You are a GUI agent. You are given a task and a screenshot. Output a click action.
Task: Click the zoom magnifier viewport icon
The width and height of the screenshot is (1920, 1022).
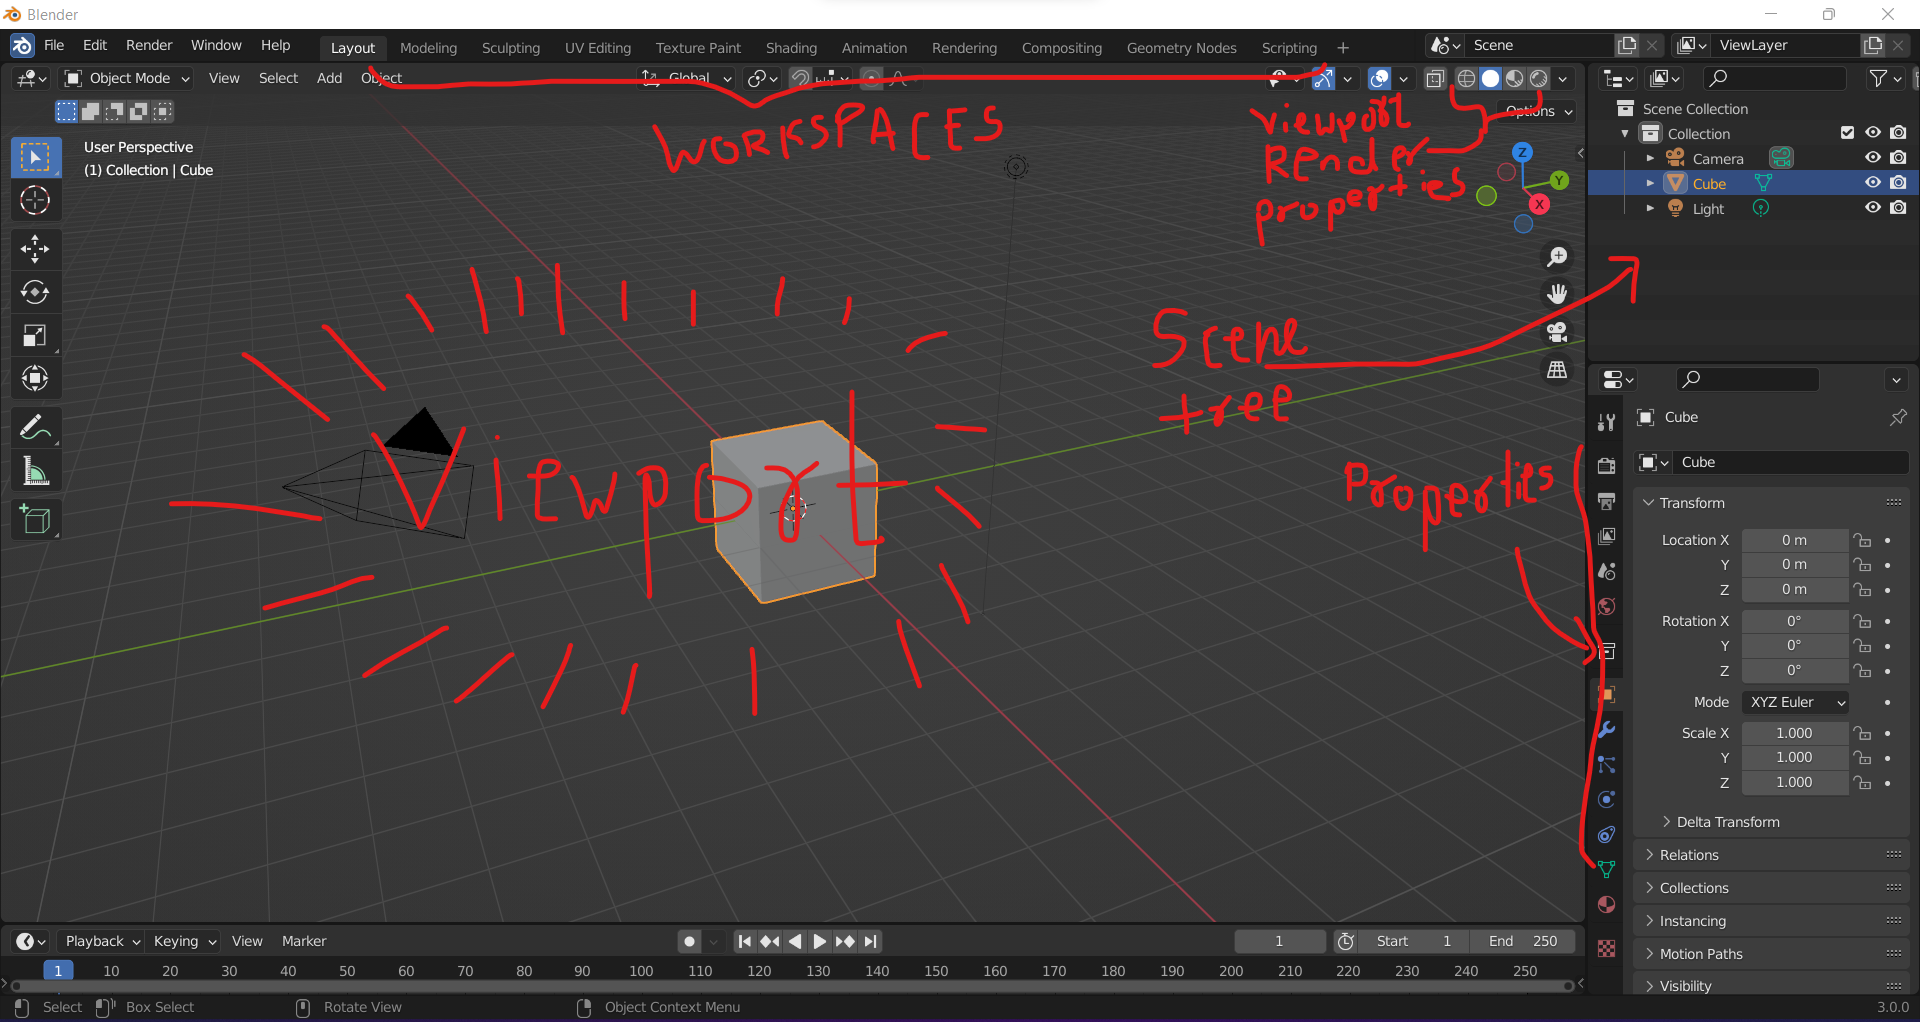click(x=1557, y=257)
